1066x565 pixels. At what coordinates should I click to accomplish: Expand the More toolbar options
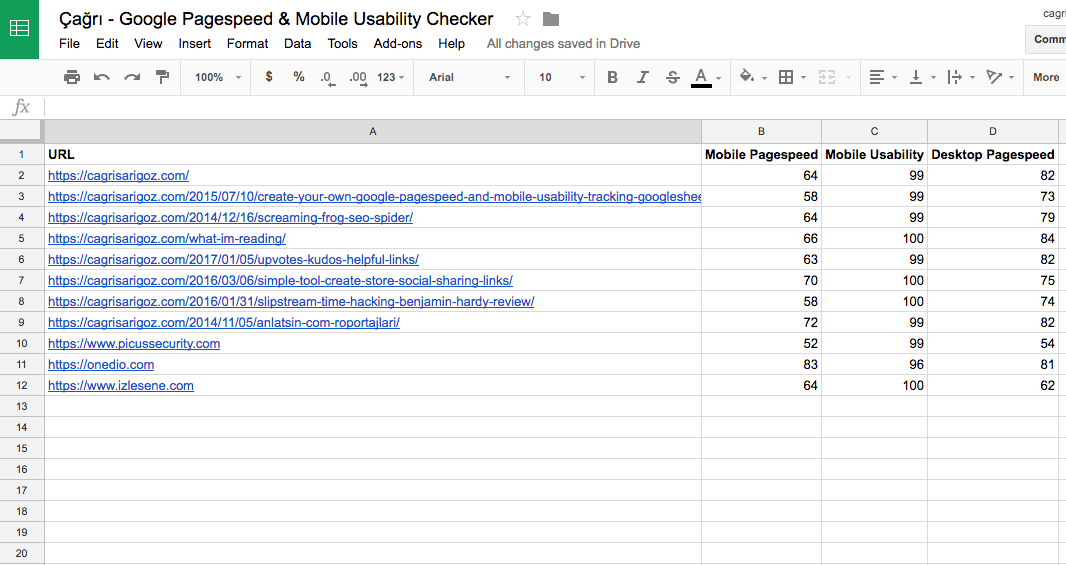(x=1046, y=78)
